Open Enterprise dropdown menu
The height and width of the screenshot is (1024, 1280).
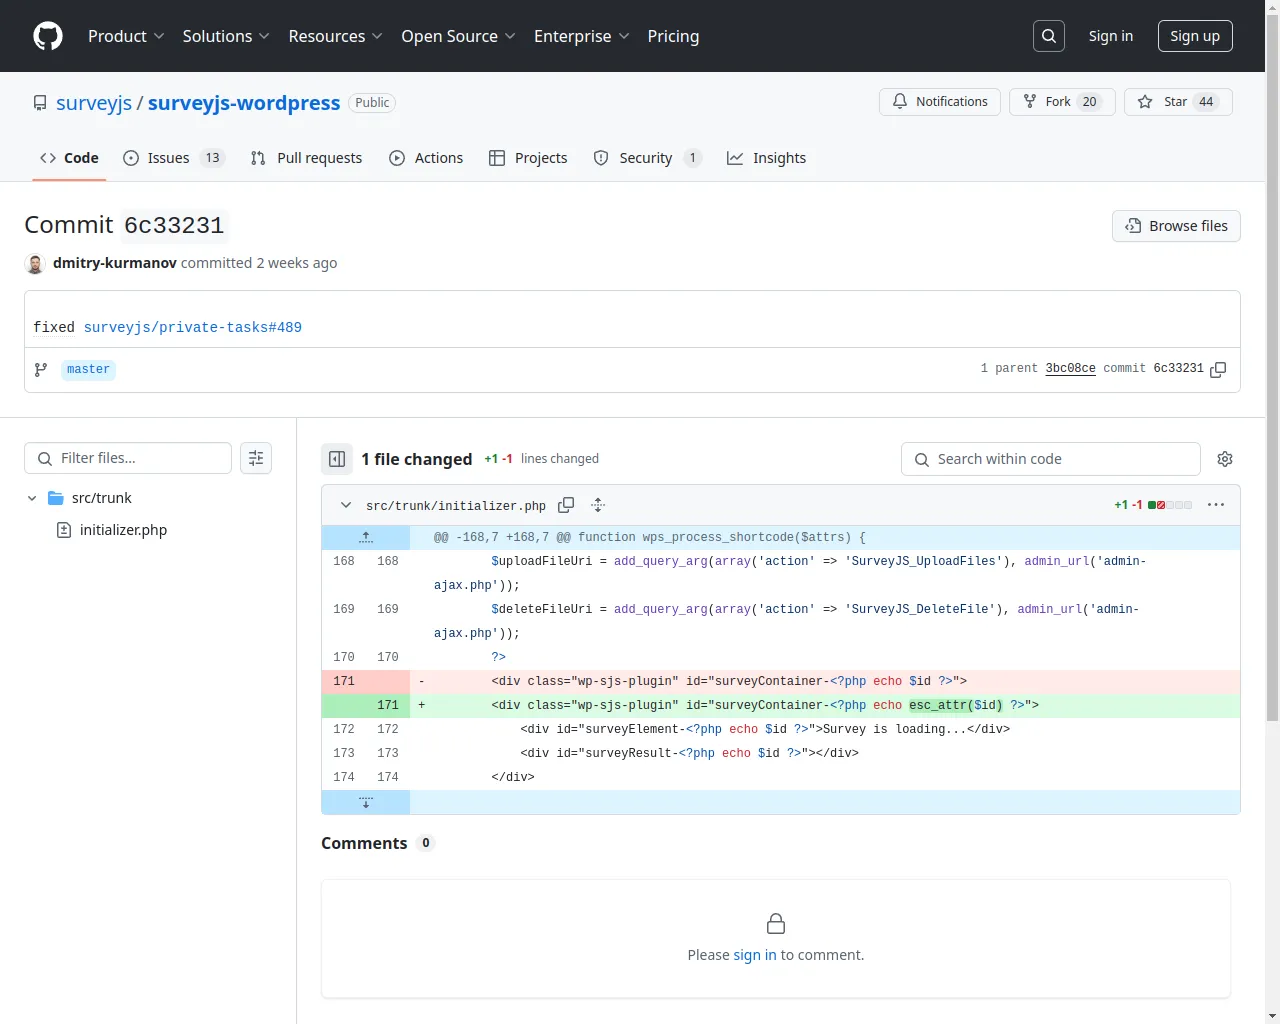581,36
